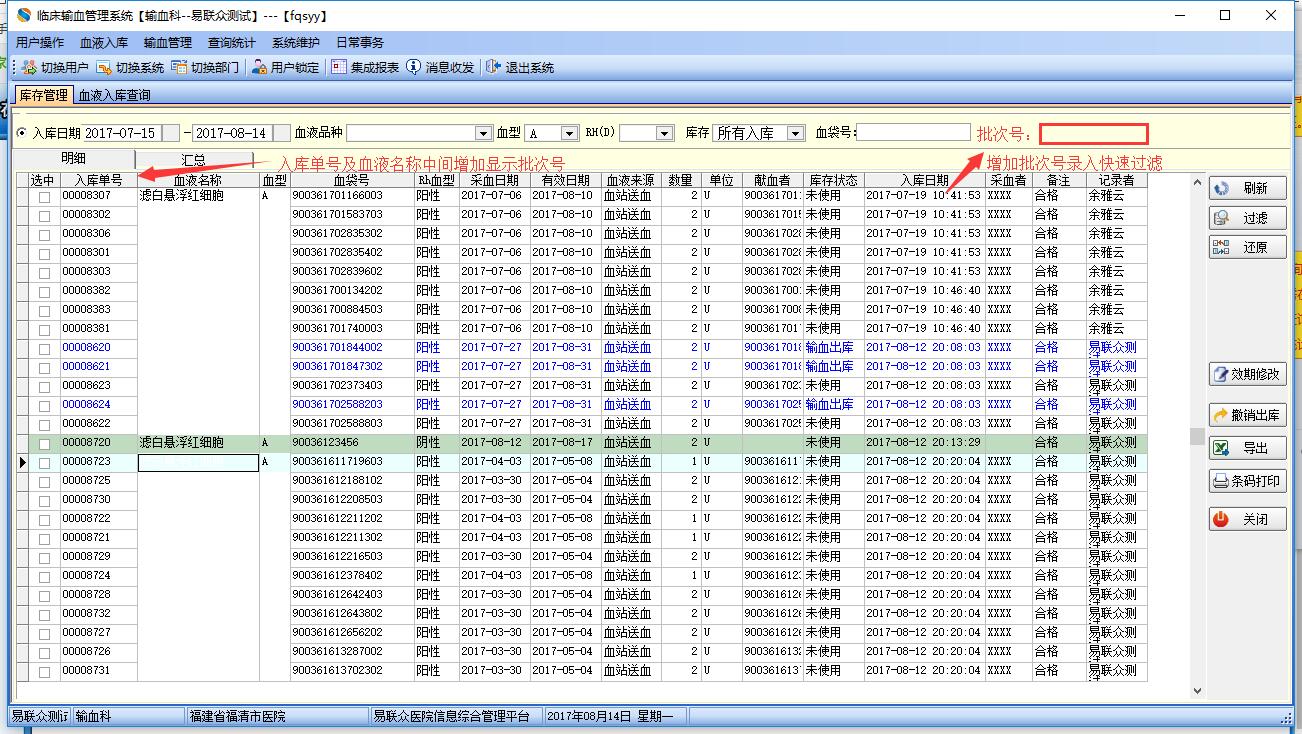Click the 切换系统 toolbar icon
Viewport: 1302px width, 734px height.
click(103, 67)
